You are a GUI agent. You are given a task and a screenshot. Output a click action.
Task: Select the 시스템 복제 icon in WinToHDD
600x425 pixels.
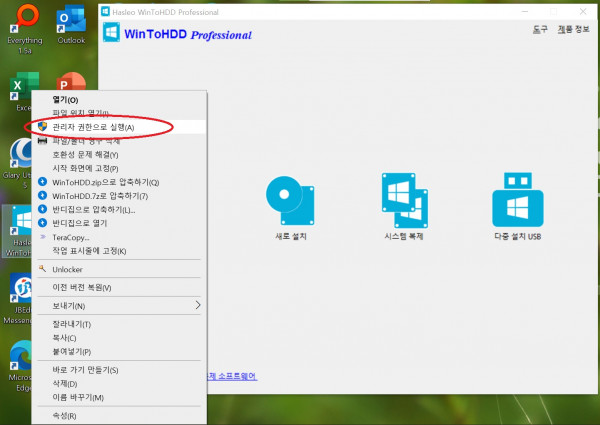pos(404,200)
